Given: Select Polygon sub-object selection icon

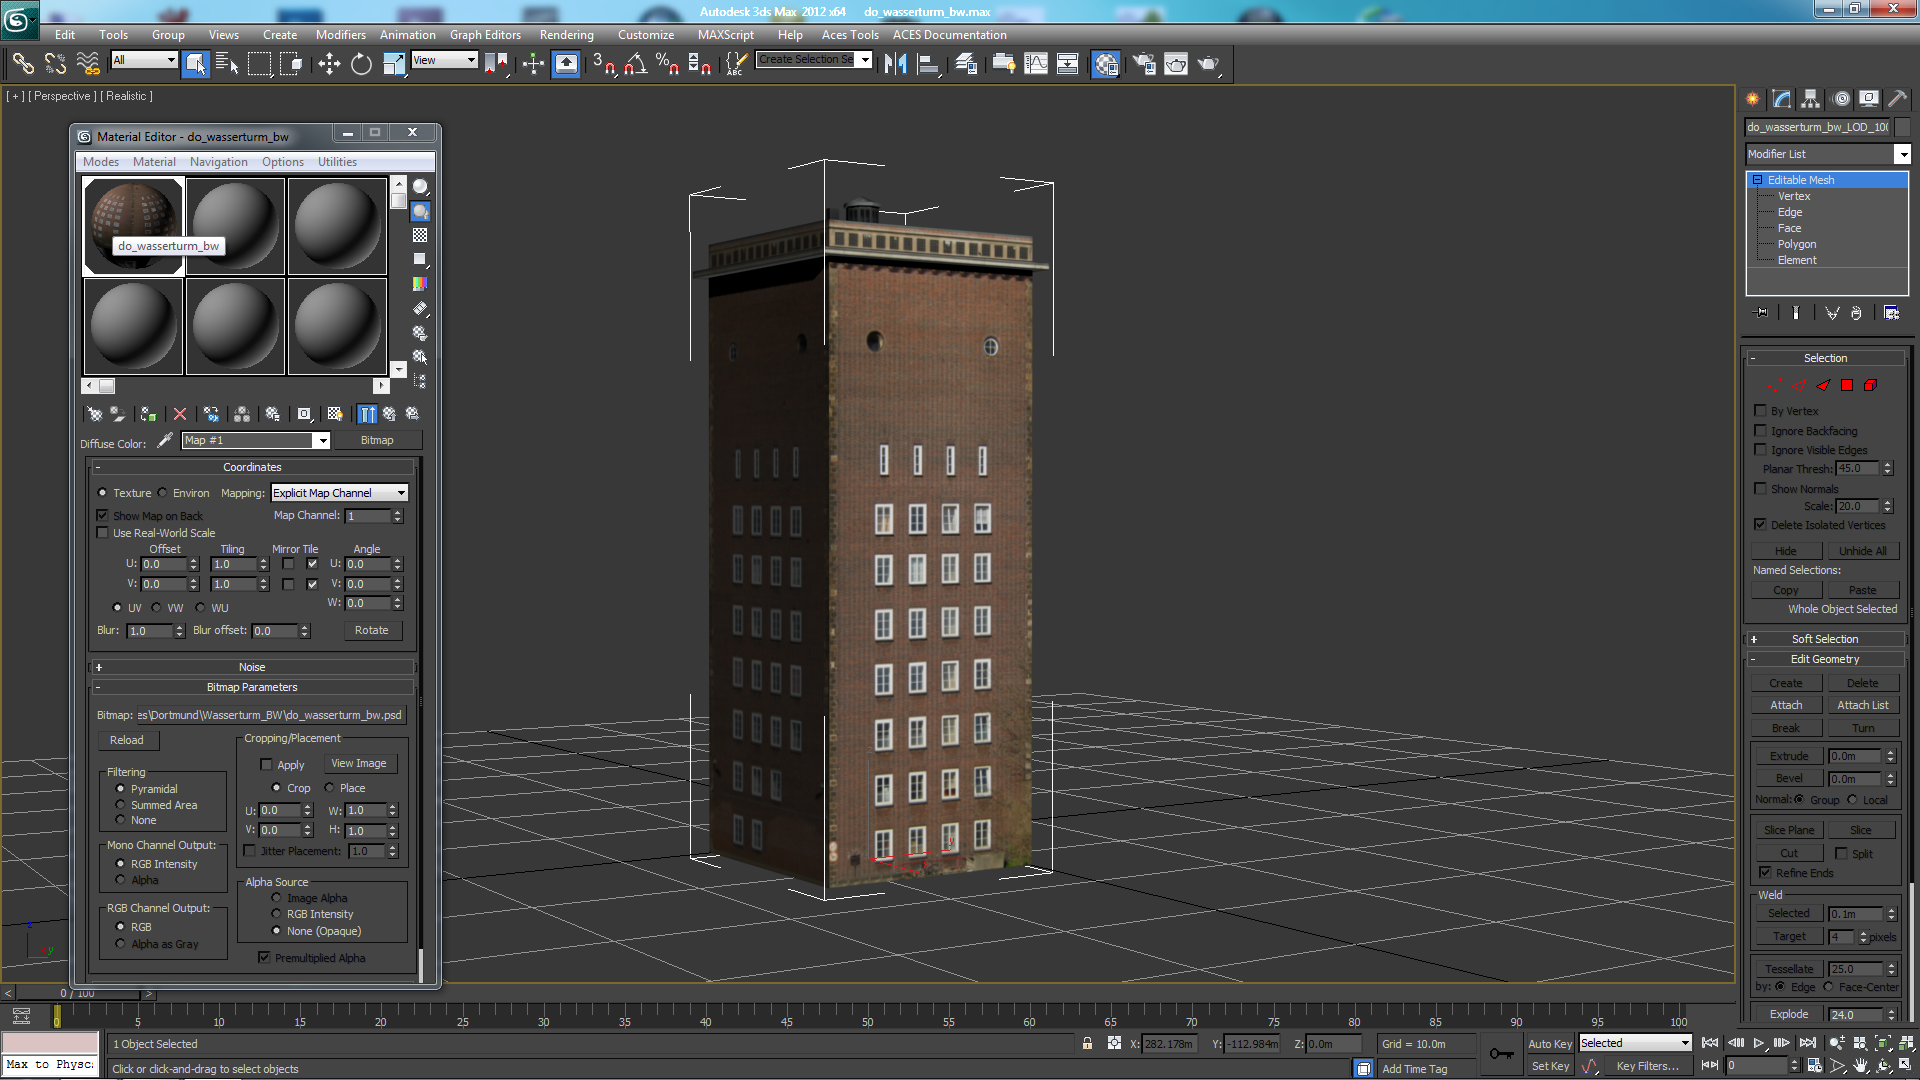Looking at the screenshot, I should point(1847,385).
